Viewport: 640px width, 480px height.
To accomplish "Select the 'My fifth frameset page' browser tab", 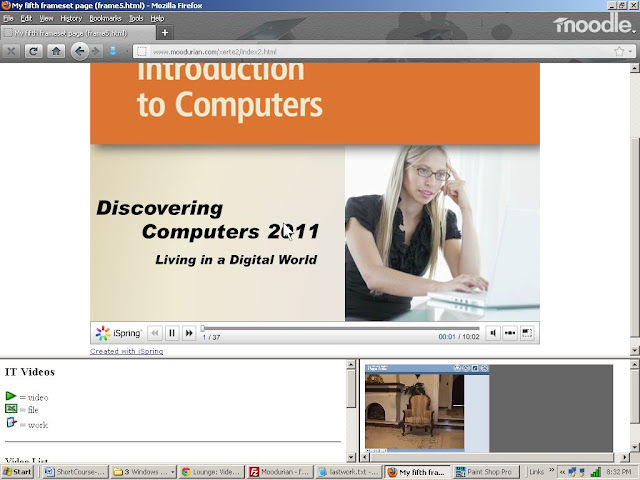I will pyautogui.click(x=78, y=33).
